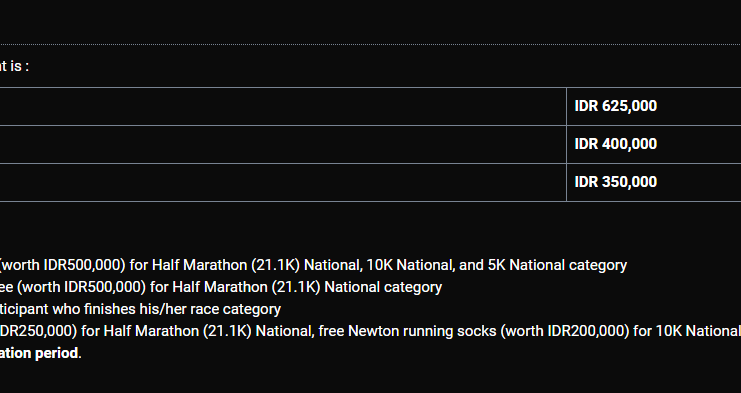Click the empty cell beside IDR 350,000
This screenshot has width=741, height=393.
[283, 182]
